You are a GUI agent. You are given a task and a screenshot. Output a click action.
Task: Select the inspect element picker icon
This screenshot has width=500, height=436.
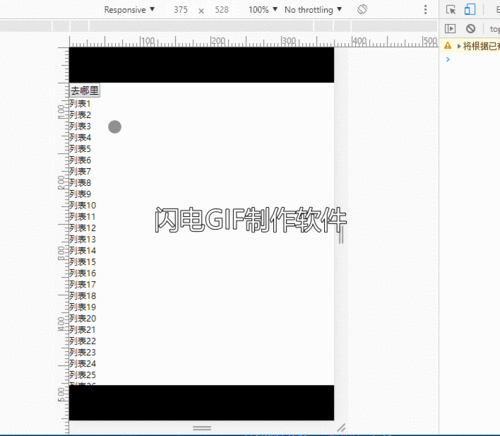[451, 10]
